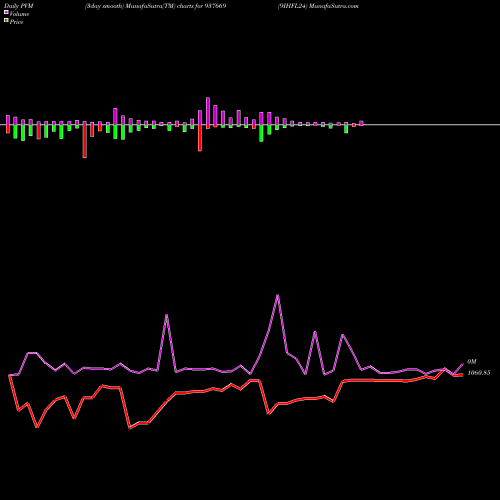Click the '0M' volume end label
The width and height of the screenshot is (500, 500).
pos(472,362)
